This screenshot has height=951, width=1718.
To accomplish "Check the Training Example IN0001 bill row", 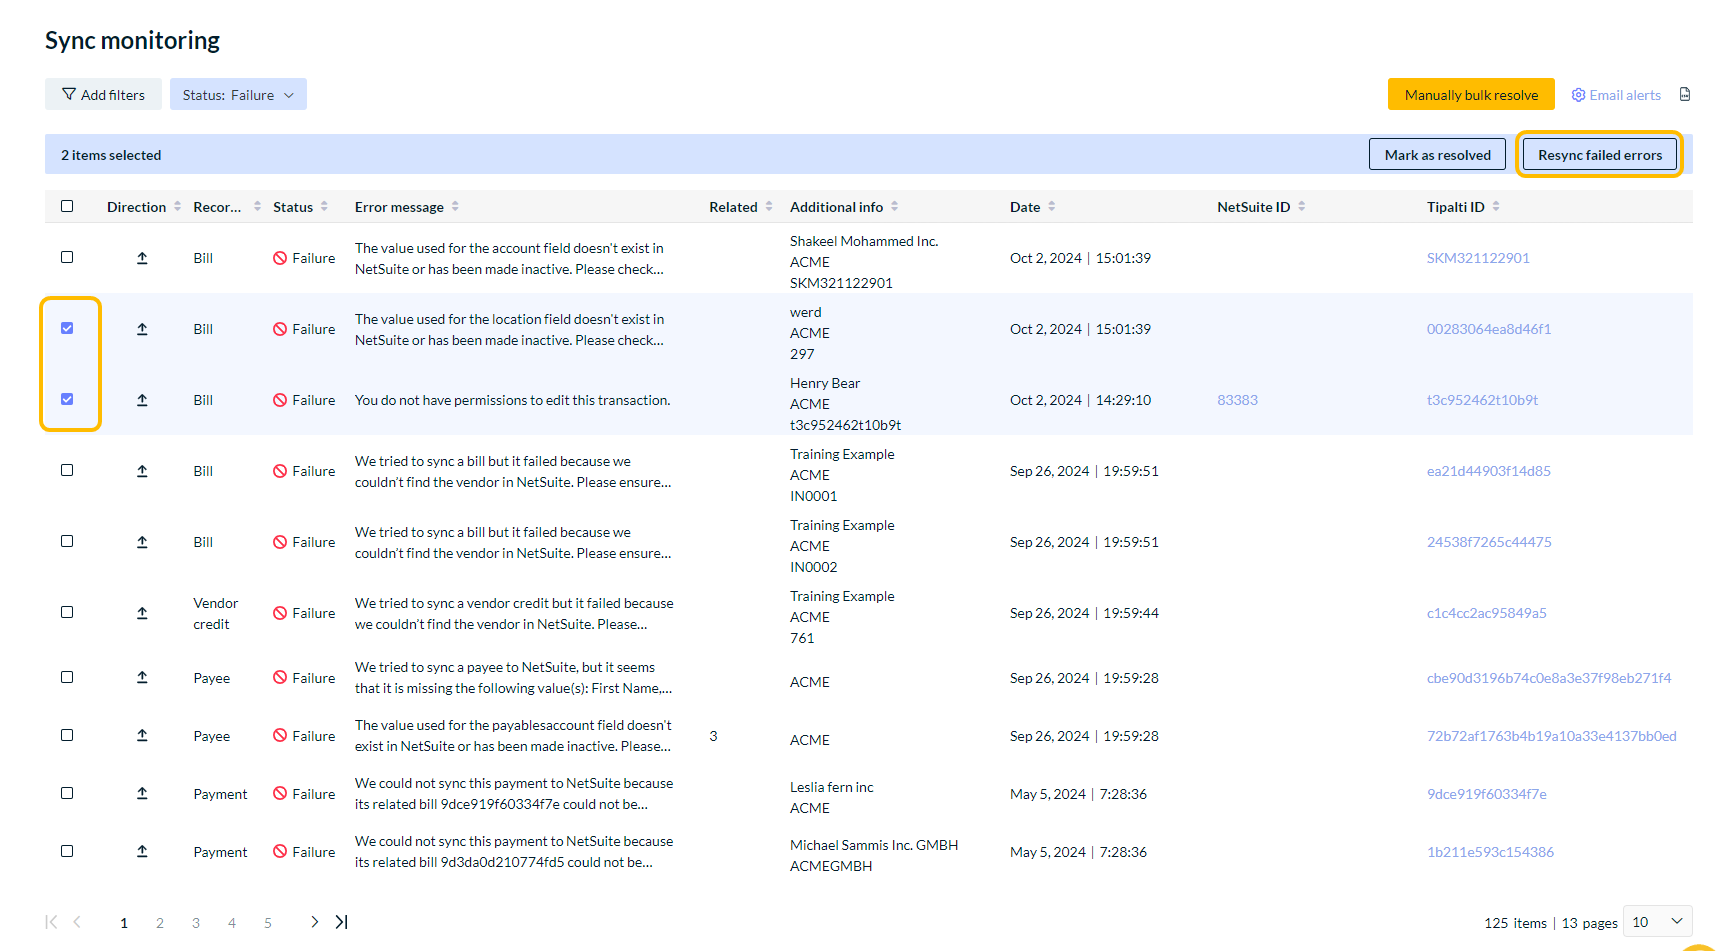I will click(67, 470).
